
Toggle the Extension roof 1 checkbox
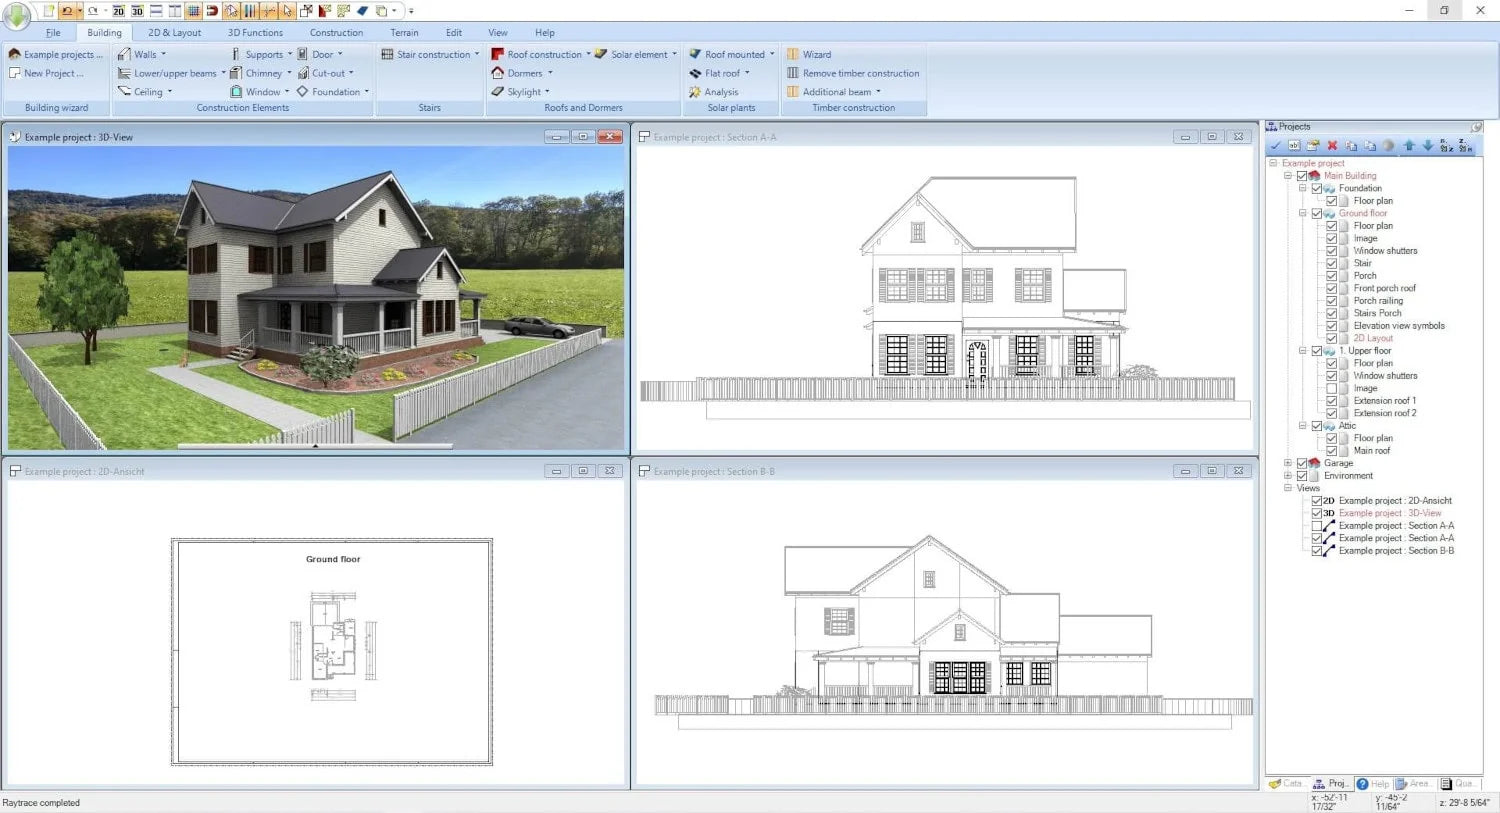click(x=1332, y=401)
